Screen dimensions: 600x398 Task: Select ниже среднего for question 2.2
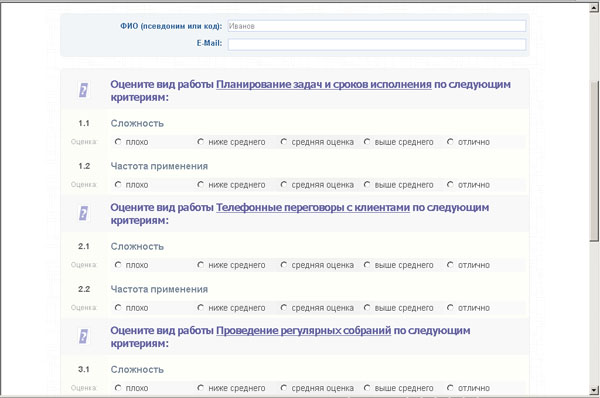pyautogui.click(x=201, y=308)
